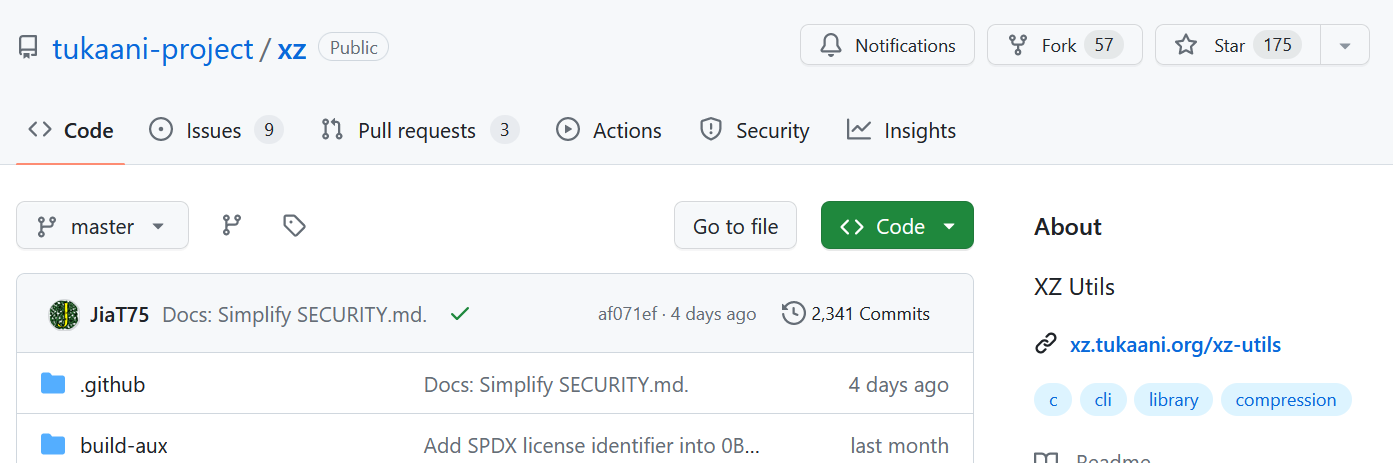Open the Actions tab
The image size is (1393, 463).
coord(609,131)
